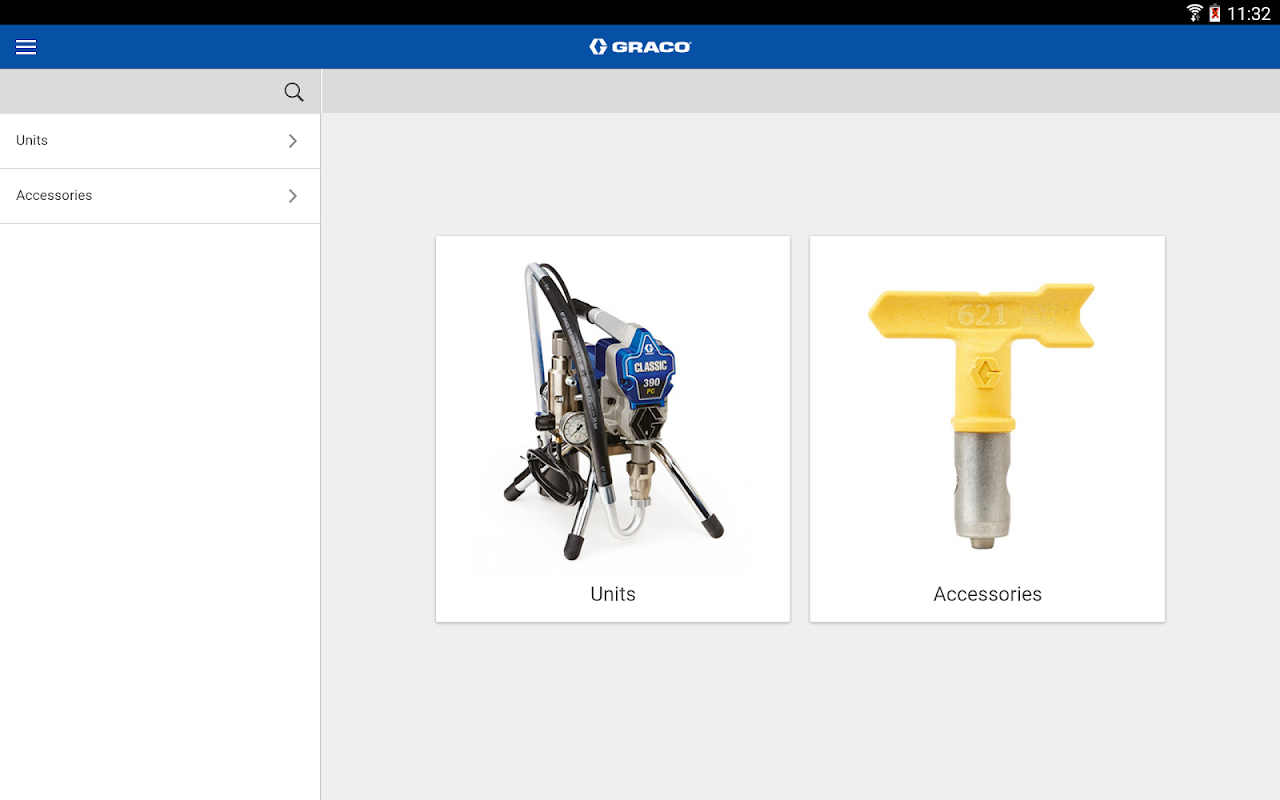Expand the Units chevron in sidebar
The width and height of the screenshot is (1280, 800).
(x=293, y=141)
